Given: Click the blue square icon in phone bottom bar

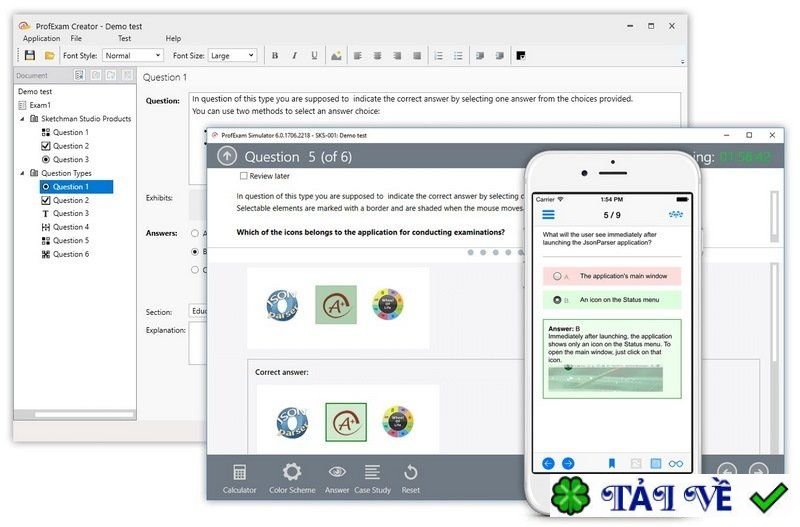Looking at the screenshot, I should click(x=656, y=463).
